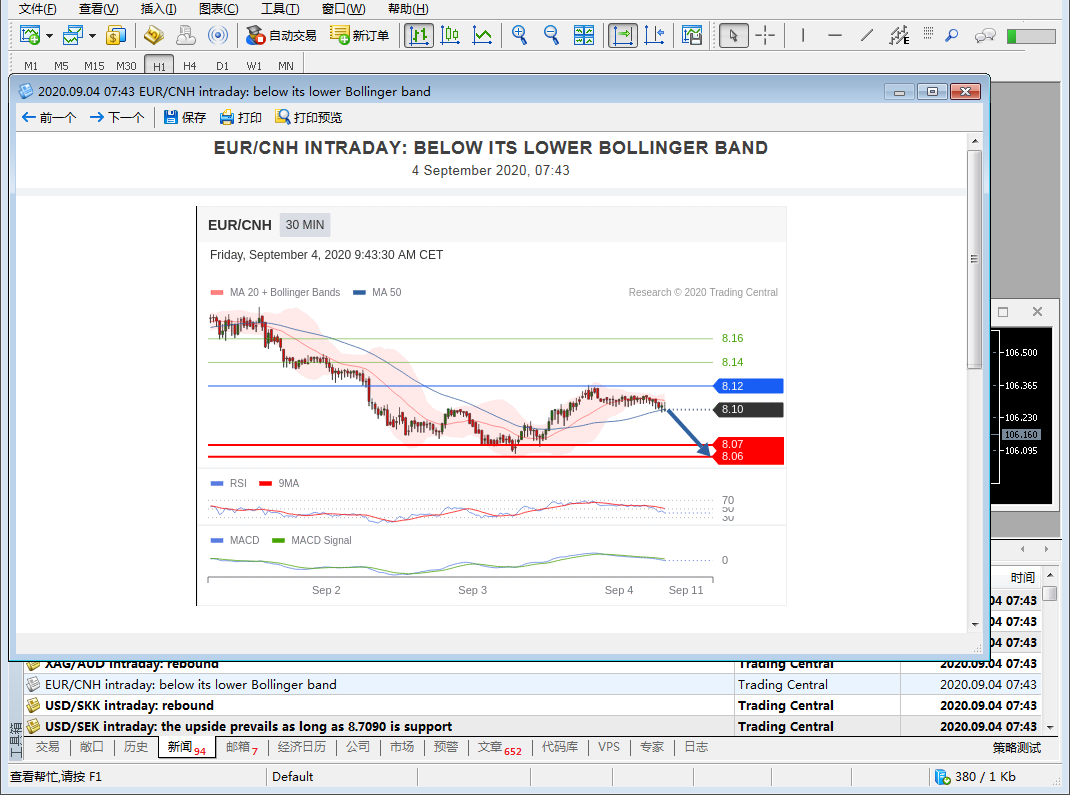Select the M1 timeframe
Image resolution: width=1070 pixels, height=795 pixels.
tap(31, 66)
